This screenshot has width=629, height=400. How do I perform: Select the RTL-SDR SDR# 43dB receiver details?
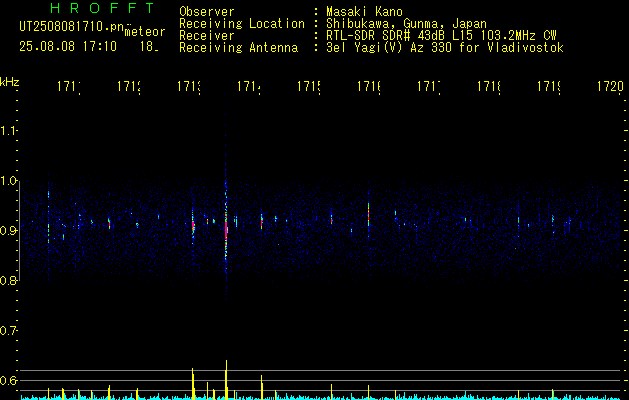[441, 36]
